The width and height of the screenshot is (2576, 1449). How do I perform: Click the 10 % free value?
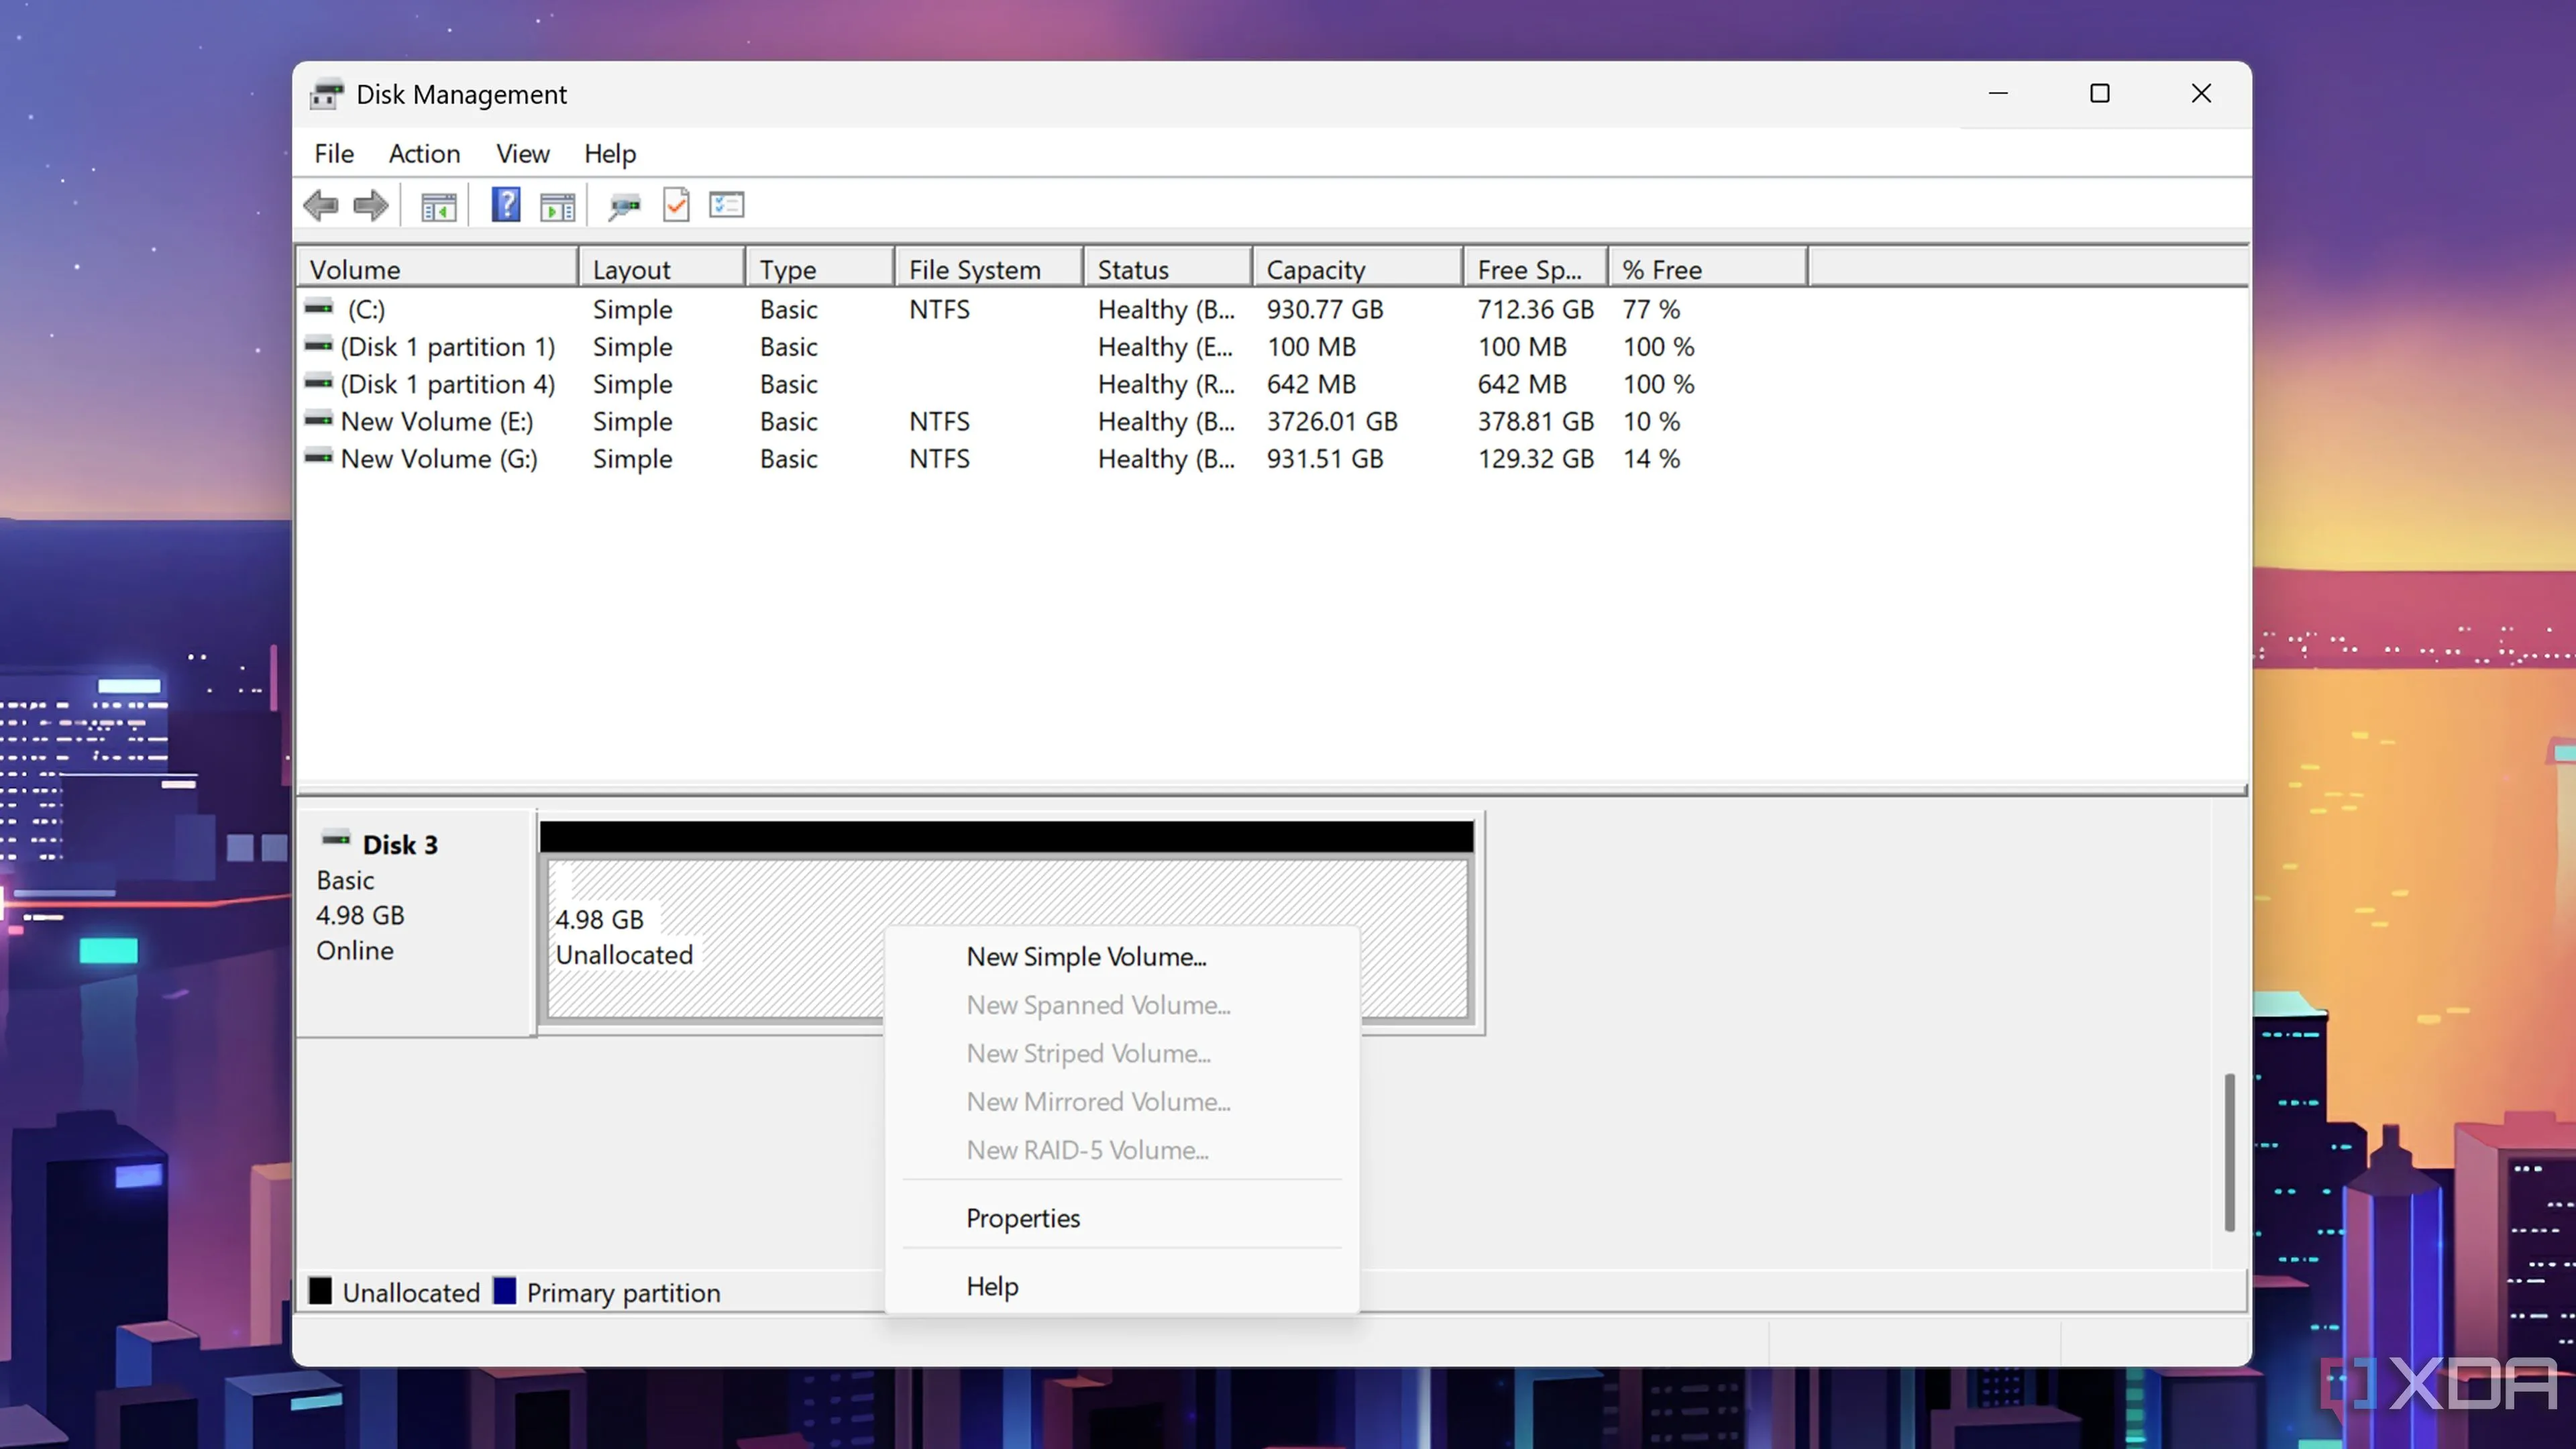[x=1651, y=421]
